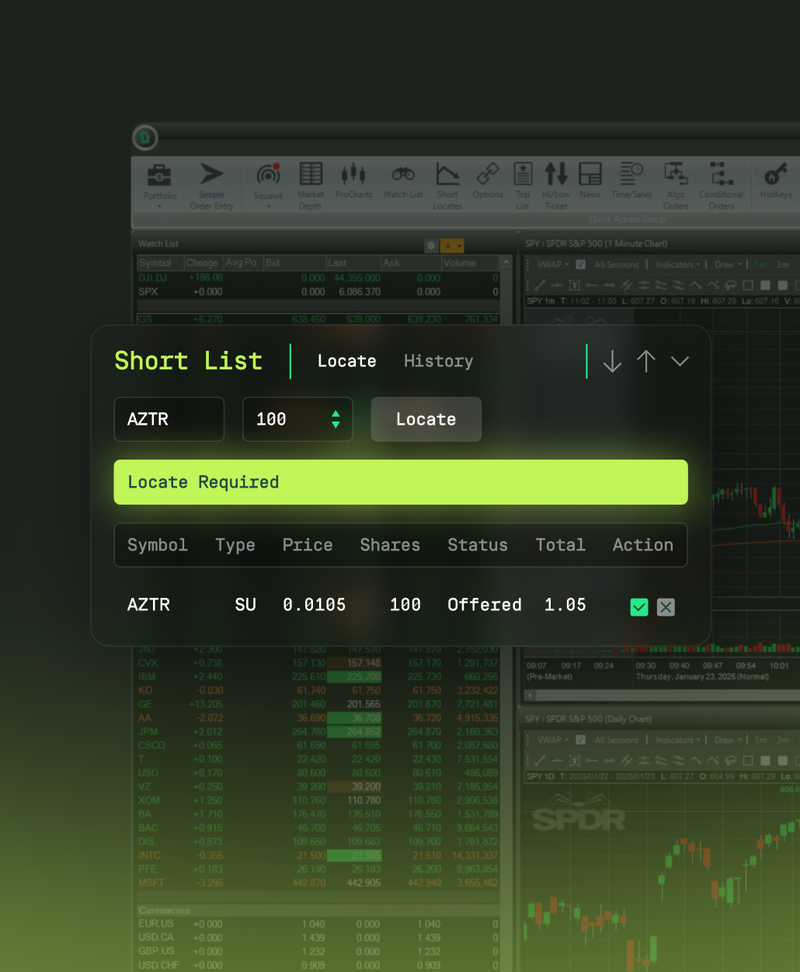Open the Hi/Low Ticker tool
This screenshot has height=972, width=800.
point(556,174)
